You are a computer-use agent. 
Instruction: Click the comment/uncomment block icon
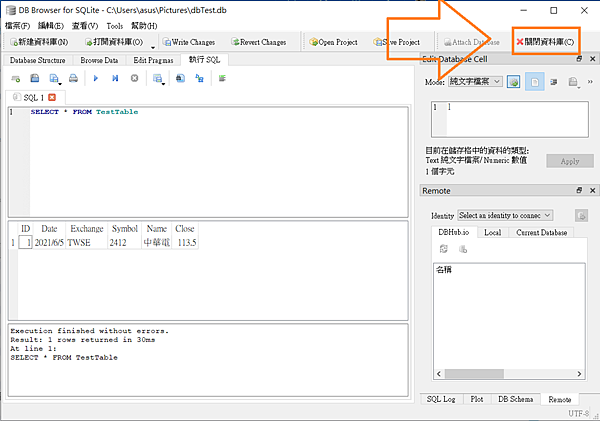coord(222,78)
